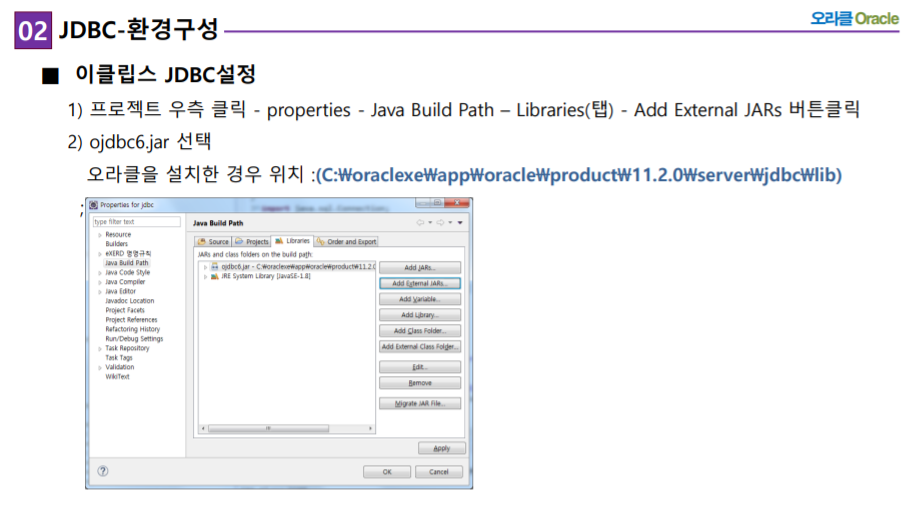918x512 pixels.
Task: Click the back navigation arrow icon
Action: 420,222
